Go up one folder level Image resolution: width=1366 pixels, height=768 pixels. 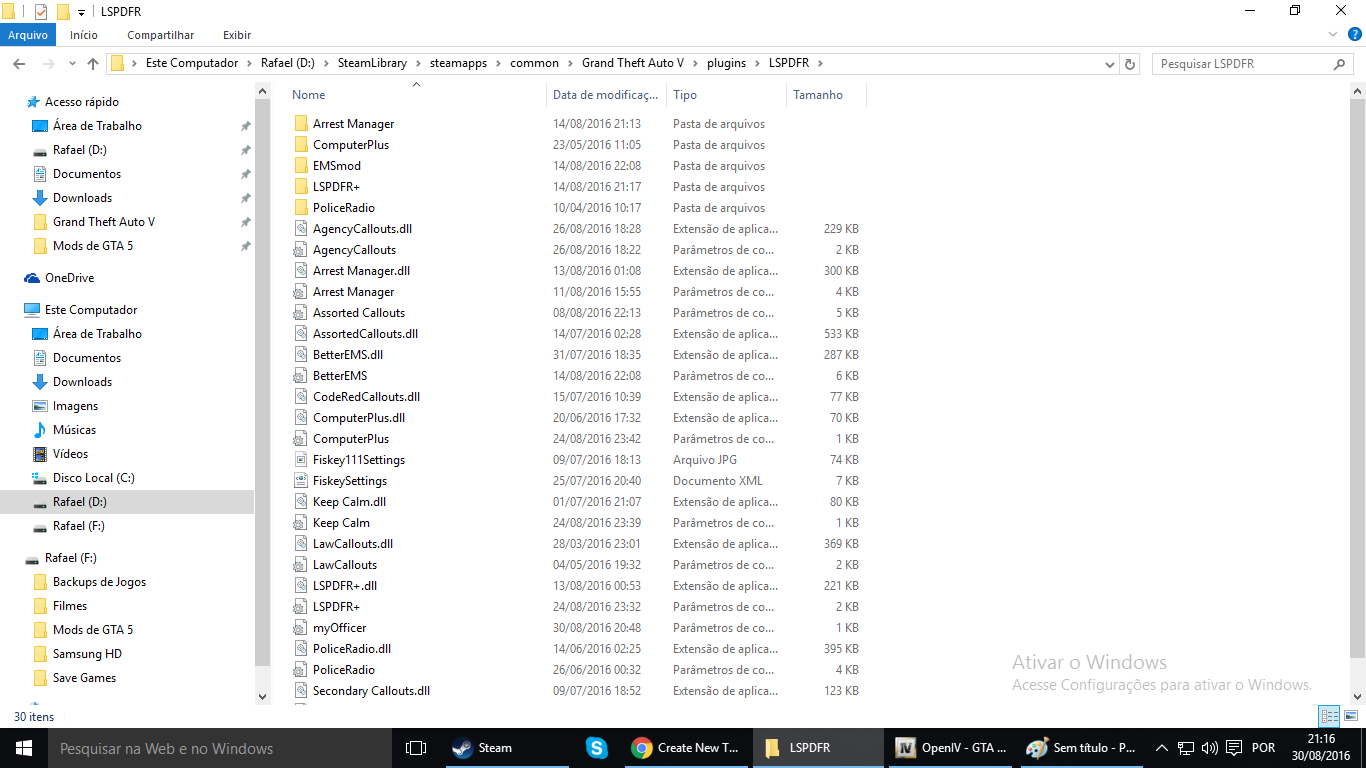pos(93,63)
